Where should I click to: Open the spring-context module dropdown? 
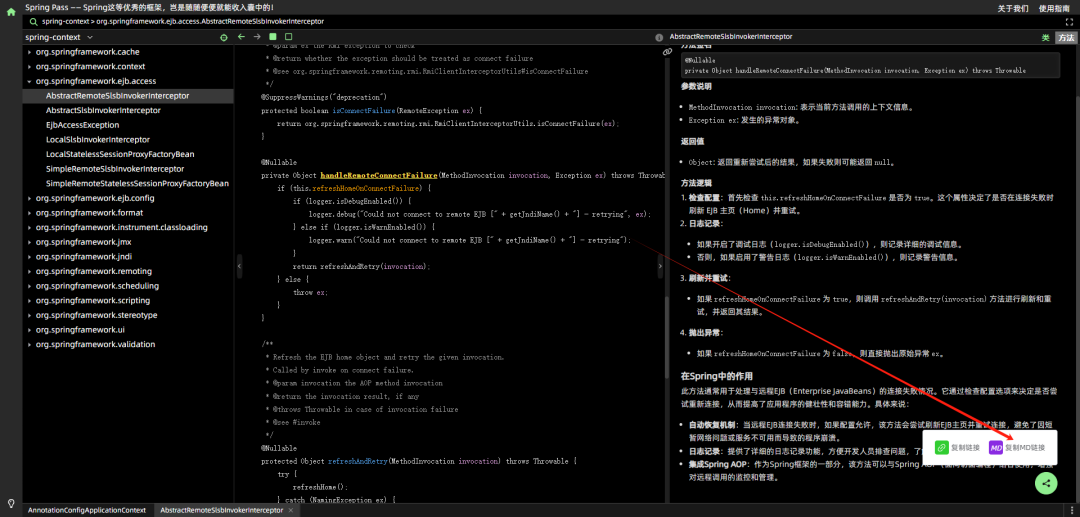(x=59, y=37)
